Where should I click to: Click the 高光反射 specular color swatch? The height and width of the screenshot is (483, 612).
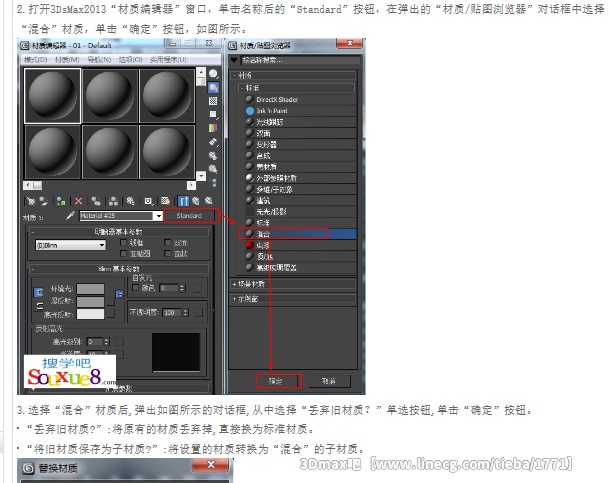(x=91, y=314)
